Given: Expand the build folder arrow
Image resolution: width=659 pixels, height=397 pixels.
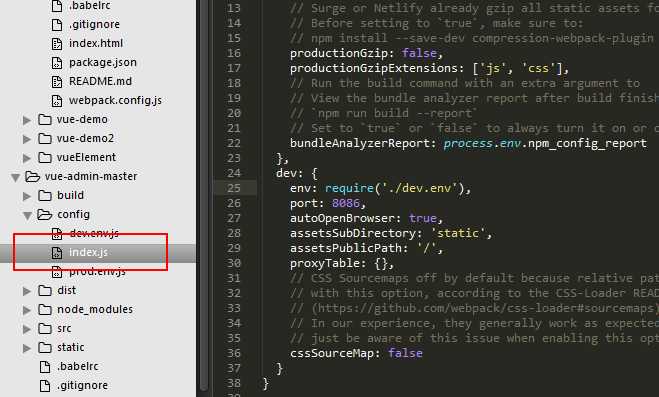Looking at the screenshot, I should 27,196.
